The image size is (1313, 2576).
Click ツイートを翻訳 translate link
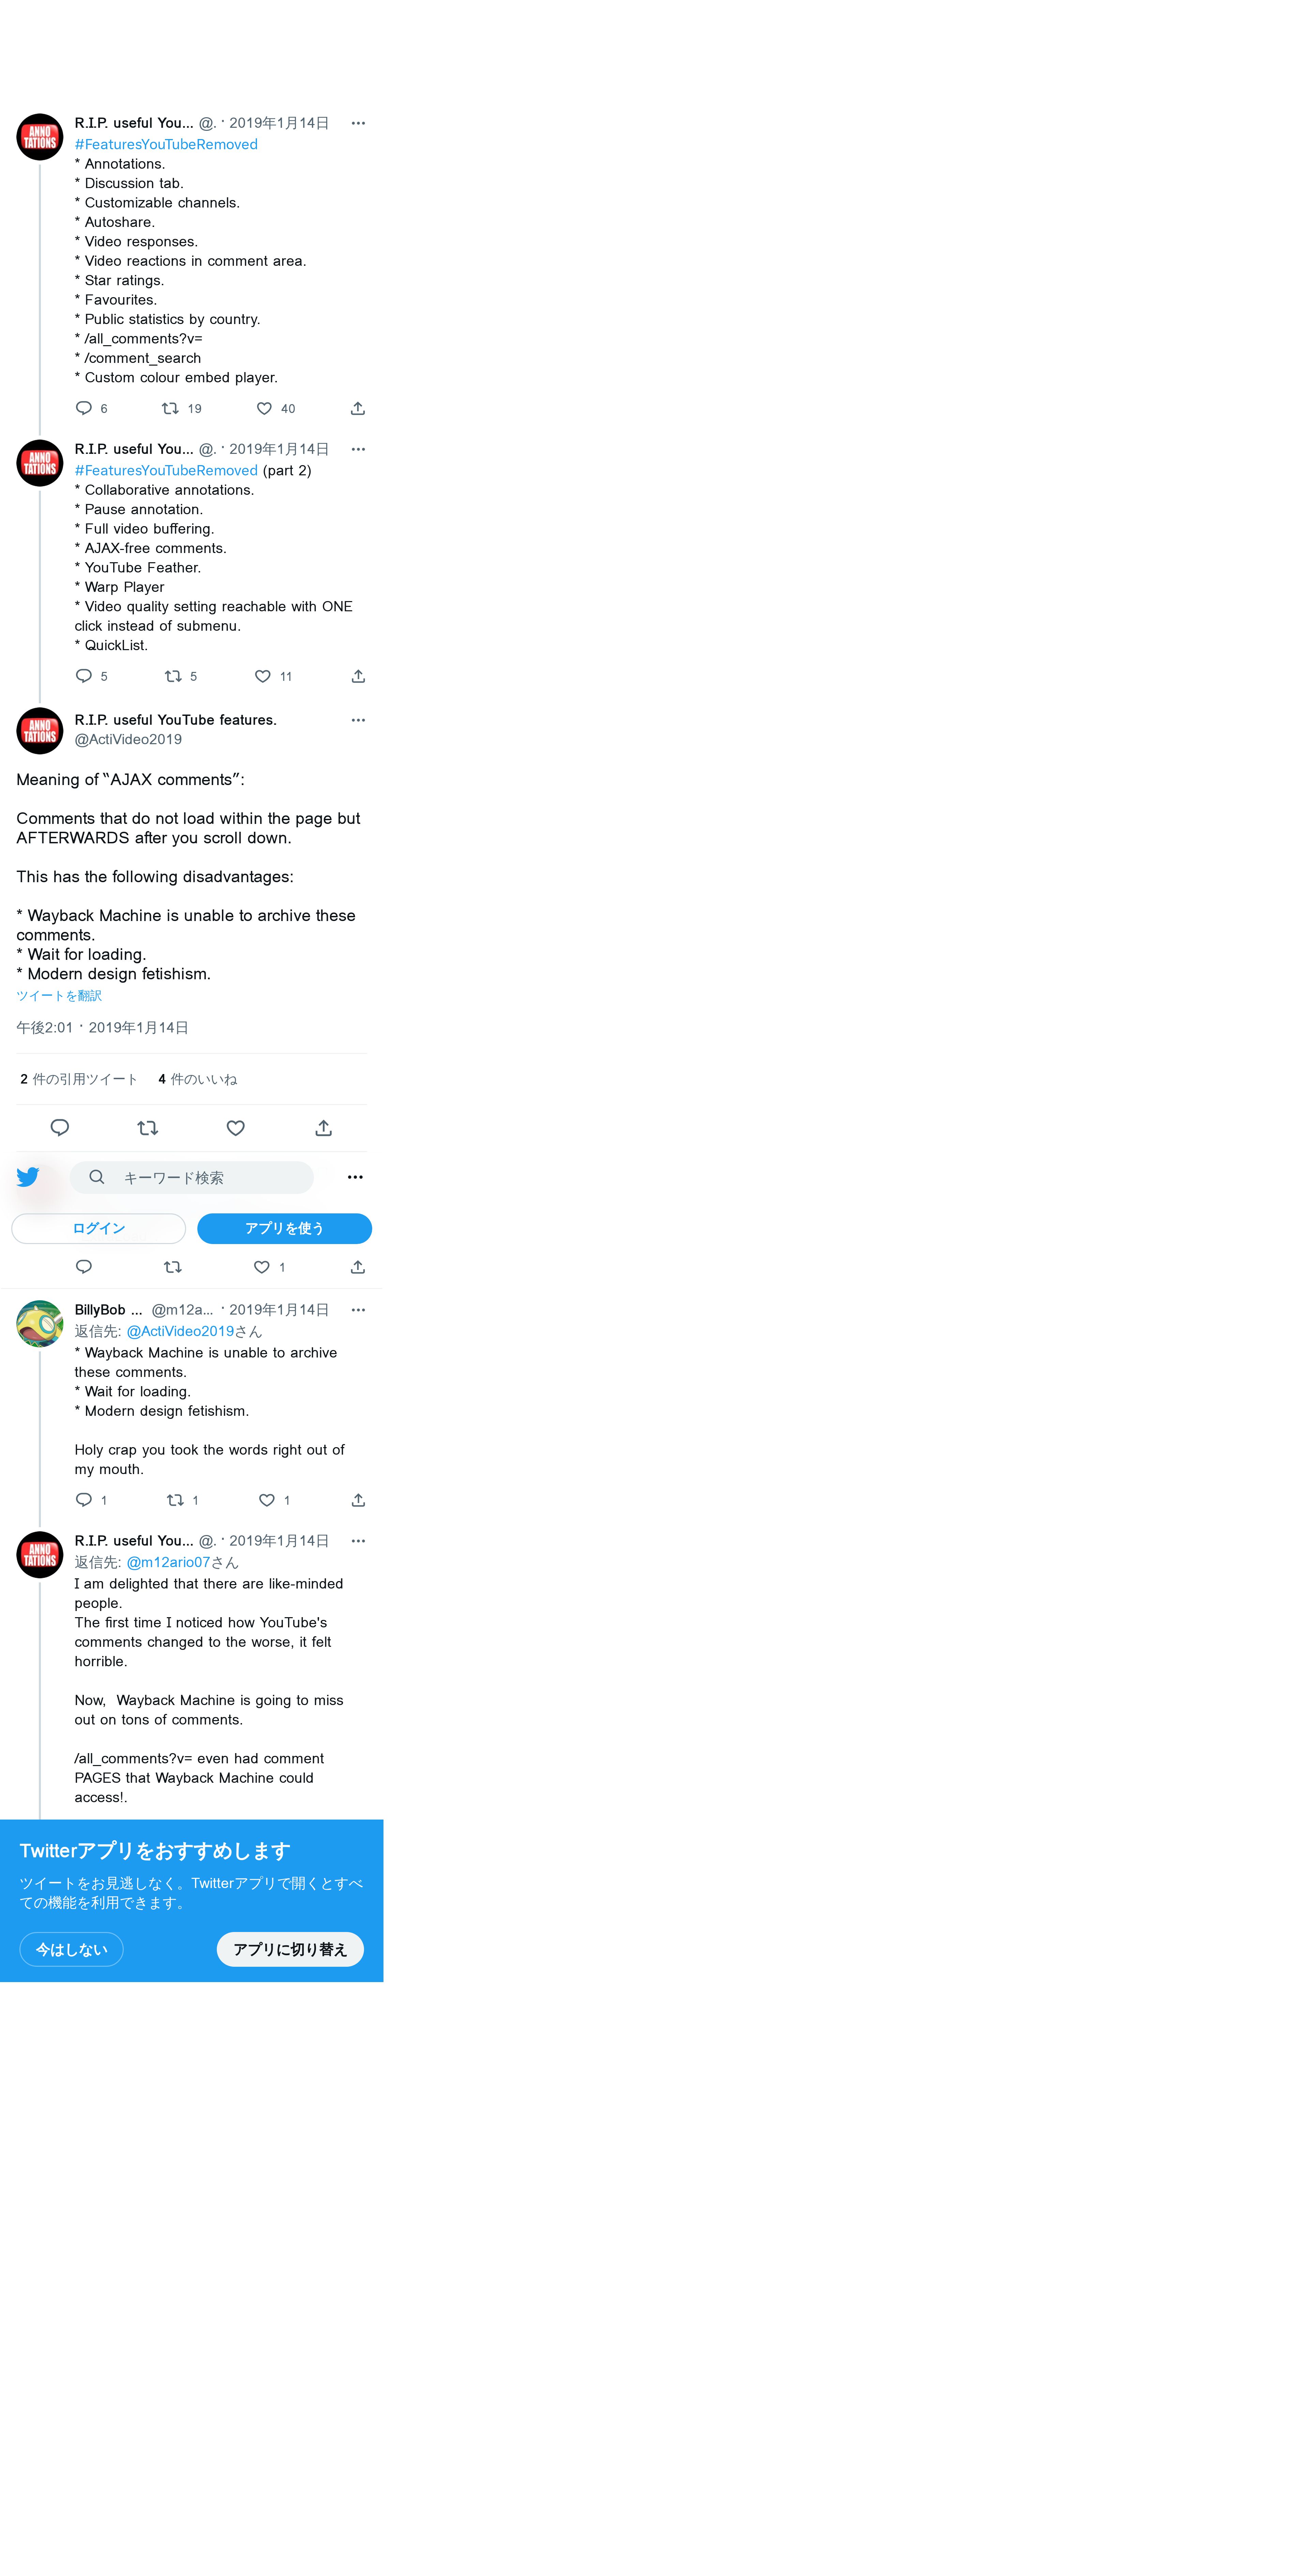[x=59, y=996]
